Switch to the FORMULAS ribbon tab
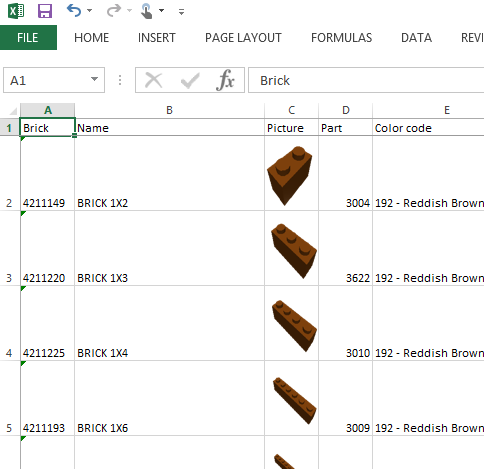This screenshot has height=469, width=484. click(x=342, y=38)
